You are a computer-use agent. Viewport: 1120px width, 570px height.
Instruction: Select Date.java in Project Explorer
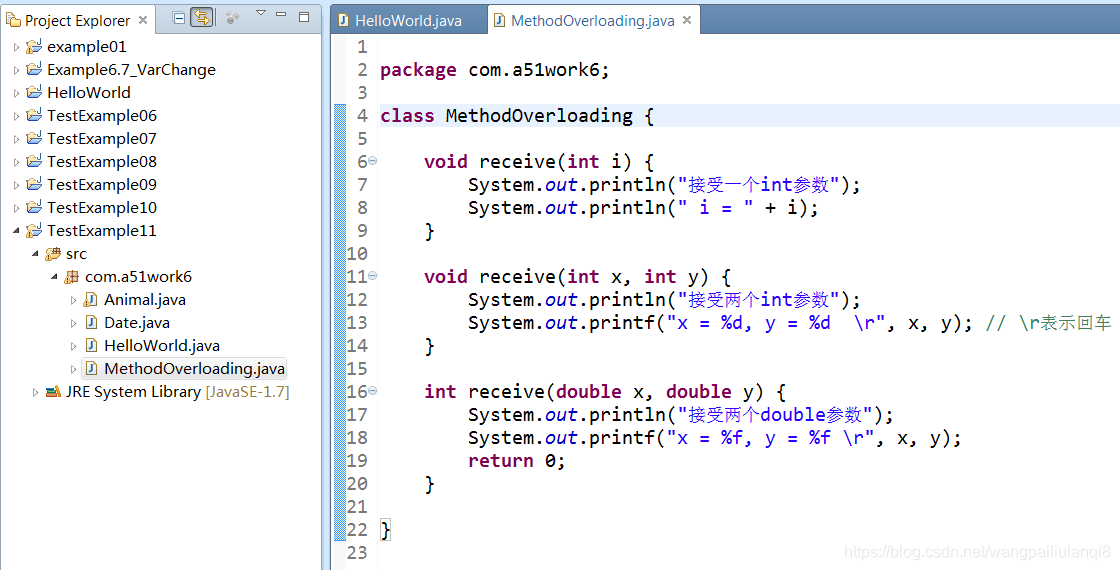pyautogui.click(x=137, y=323)
